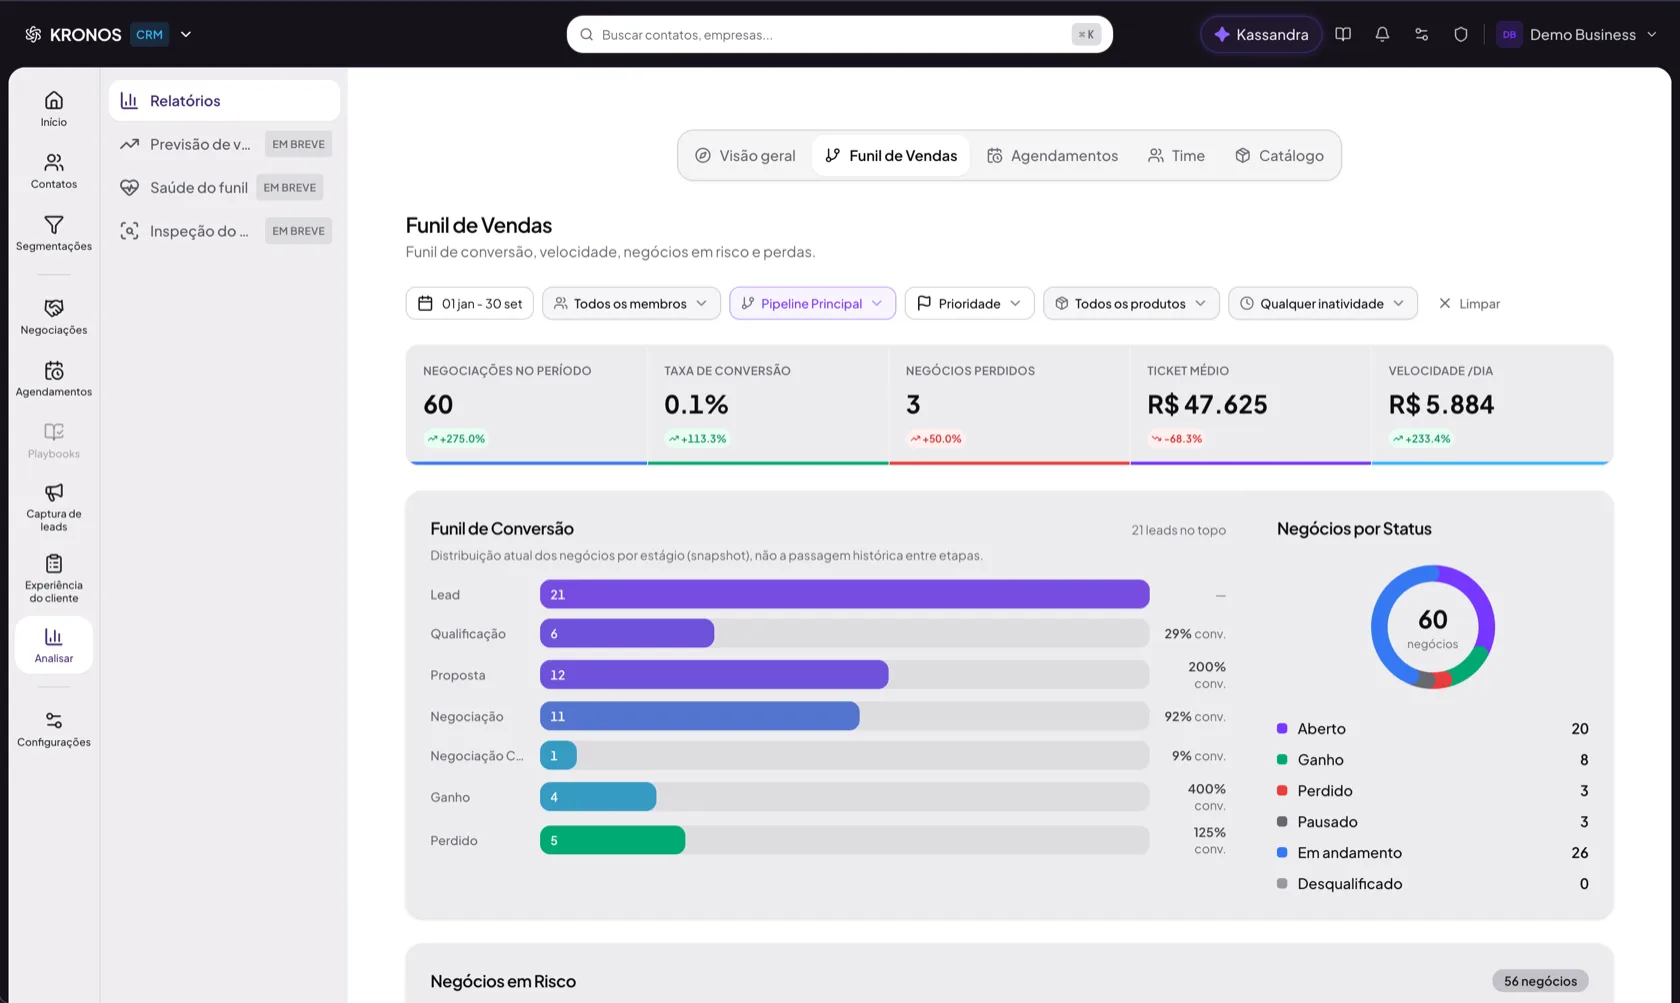Screen dimensions: 1680x1003
Task: Switch to Time tab
Action: 1177,155
